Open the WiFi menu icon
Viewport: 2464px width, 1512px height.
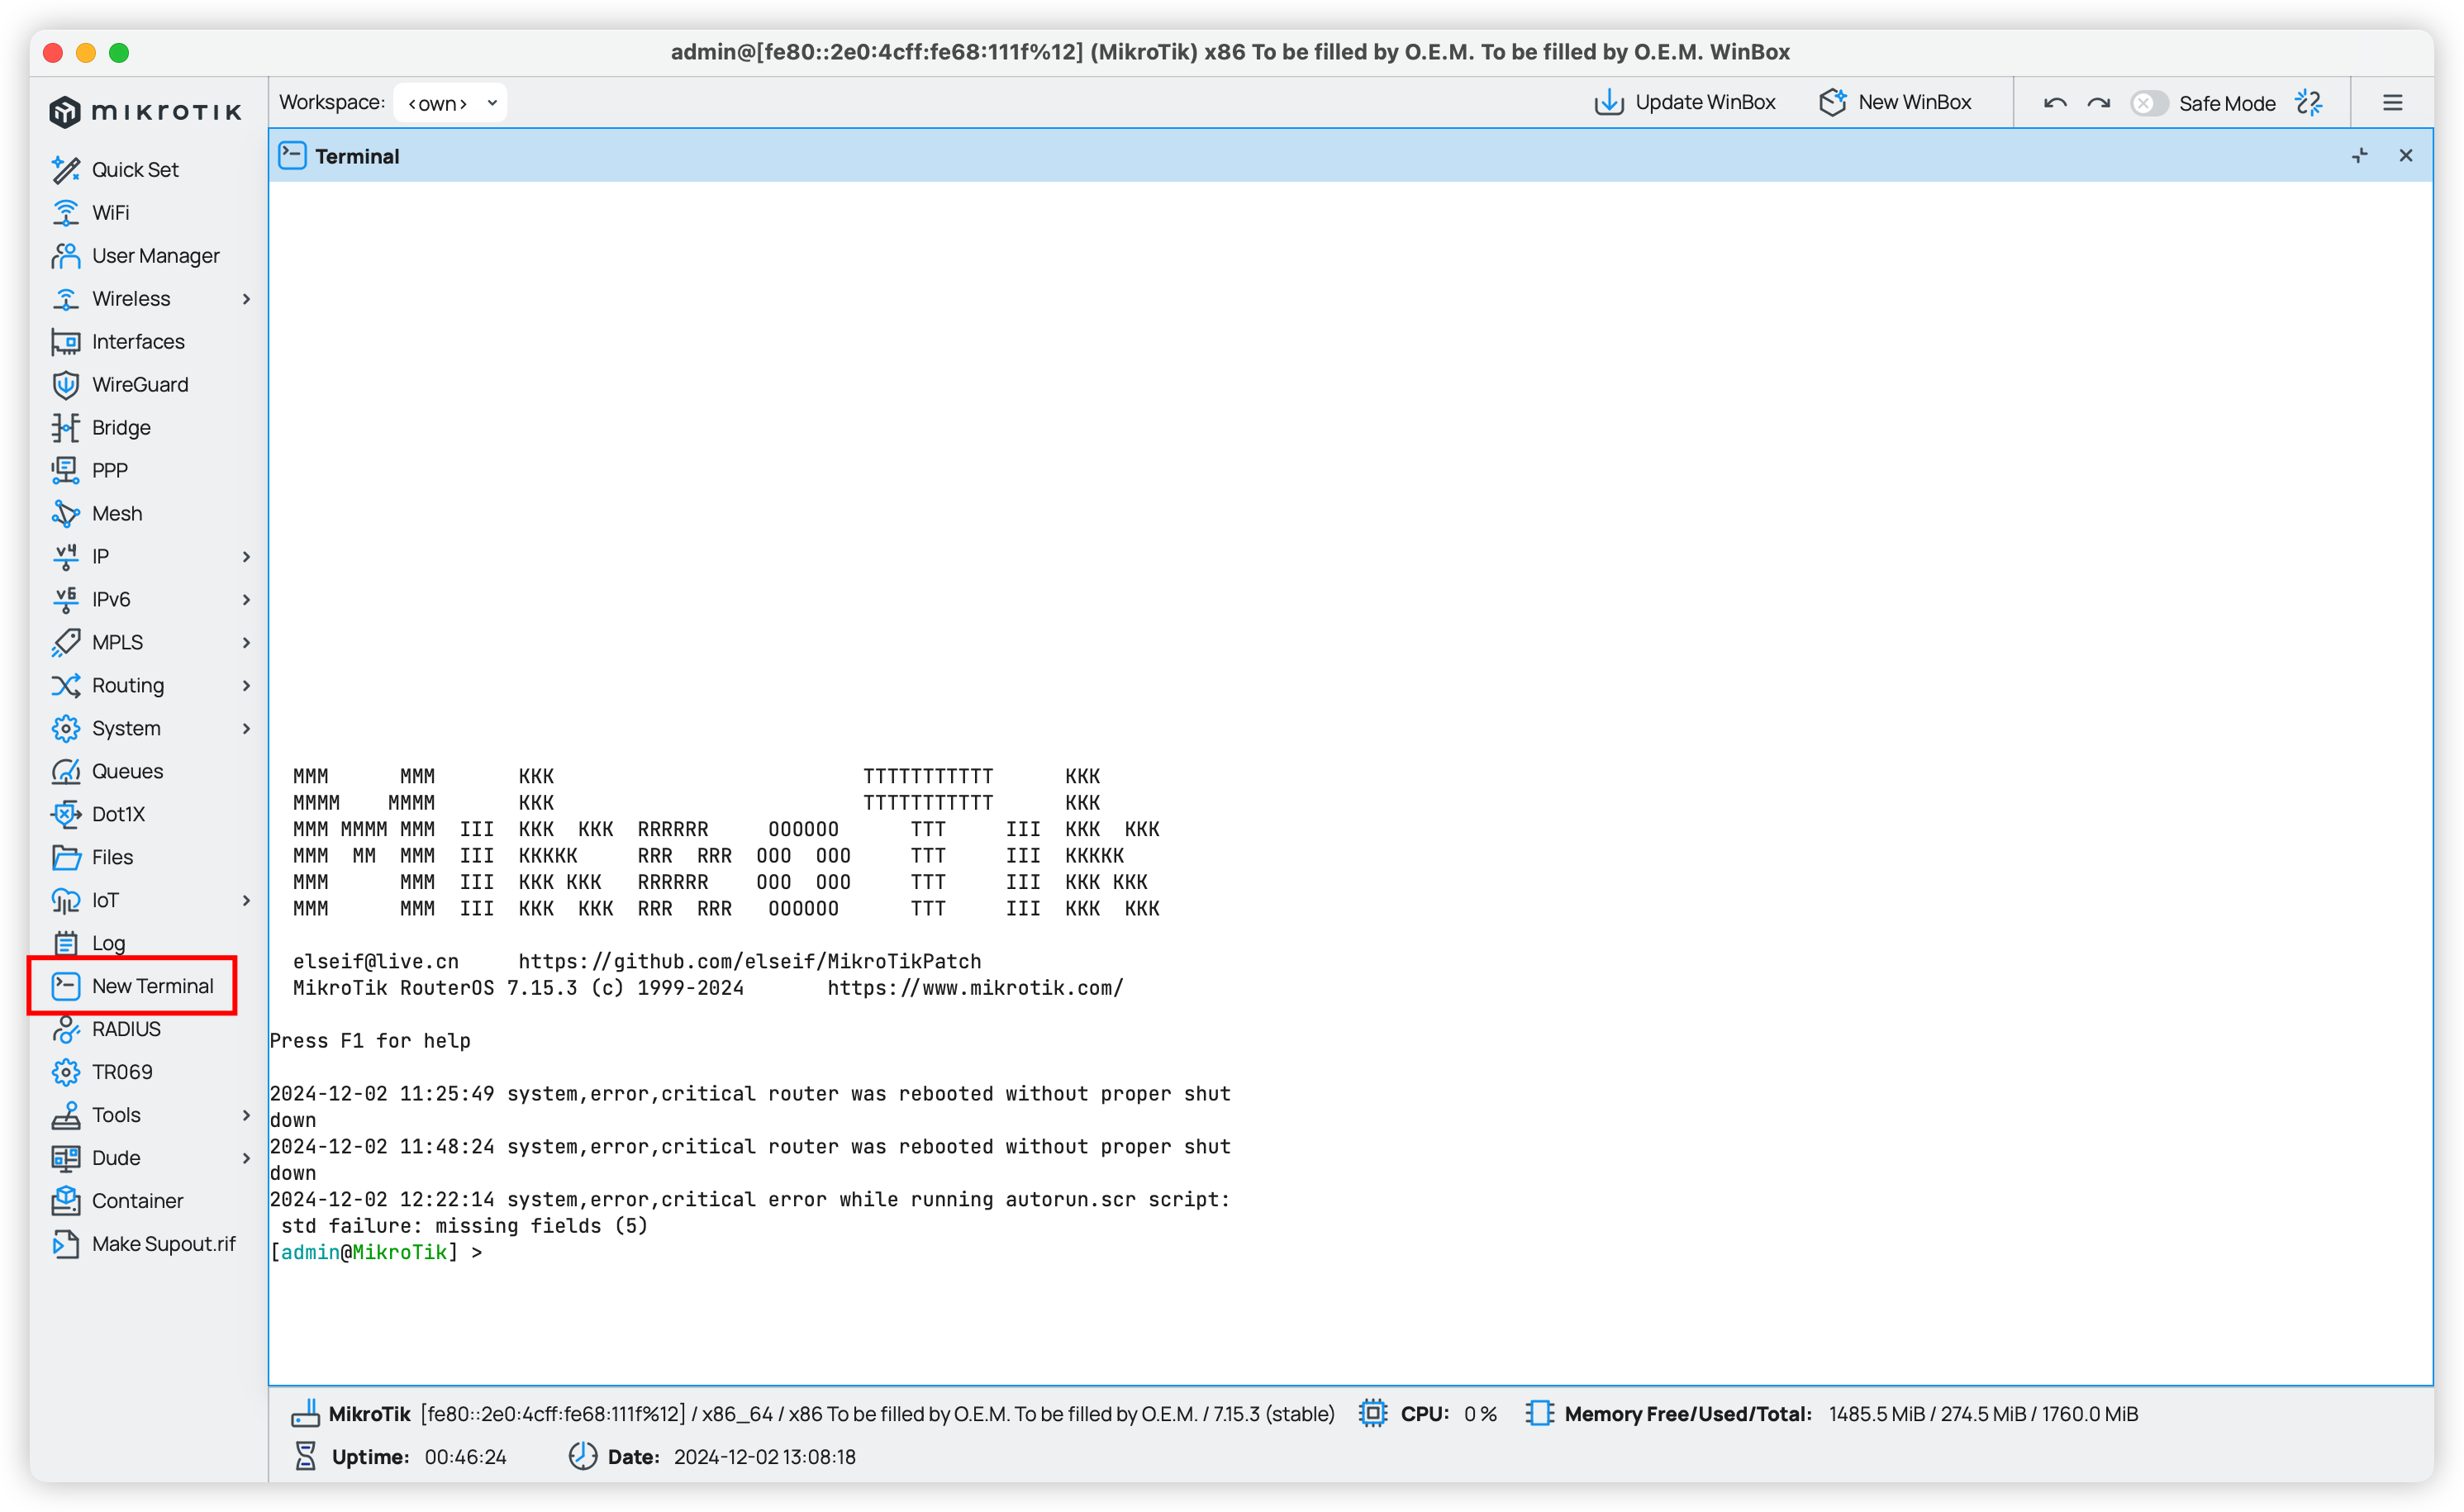(65, 212)
